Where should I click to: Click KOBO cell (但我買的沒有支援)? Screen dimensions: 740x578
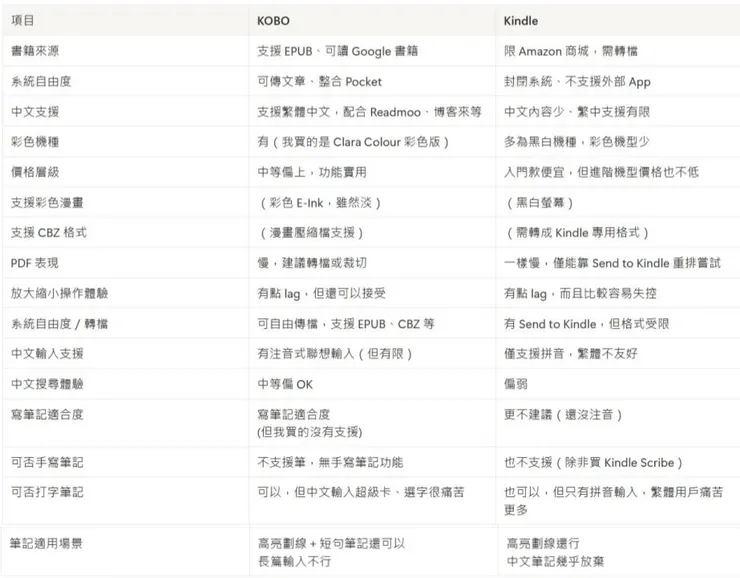[310, 423]
